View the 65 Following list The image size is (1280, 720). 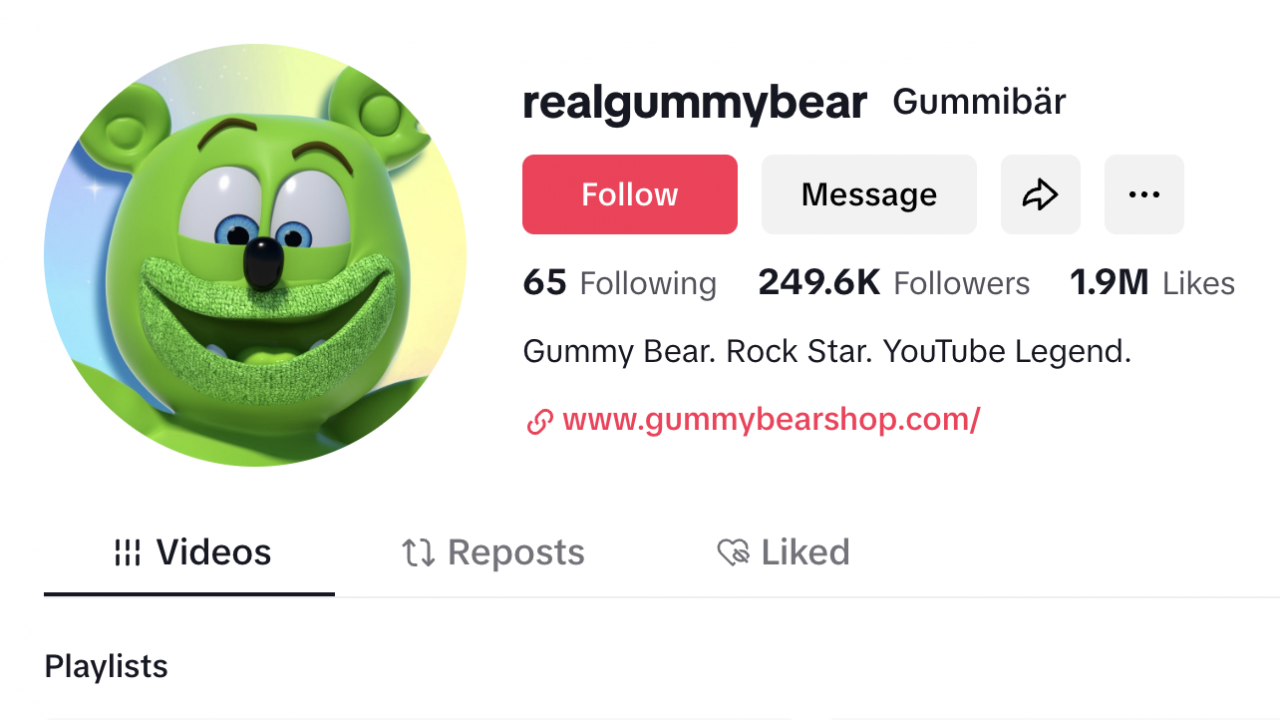click(620, 283)
